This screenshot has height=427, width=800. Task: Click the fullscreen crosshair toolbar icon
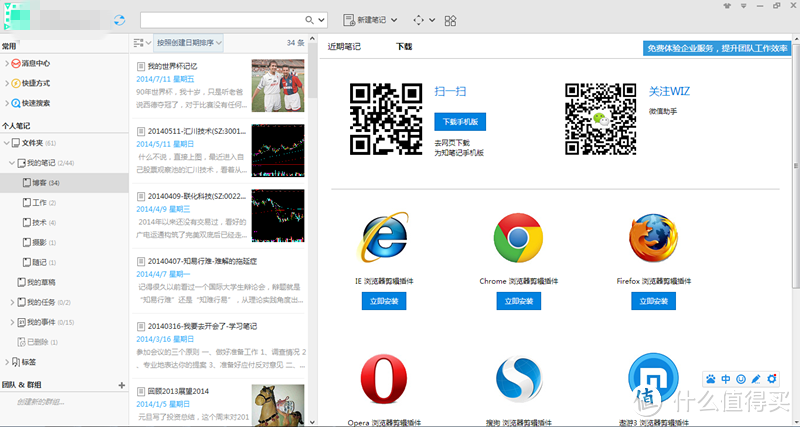[418, 20]
